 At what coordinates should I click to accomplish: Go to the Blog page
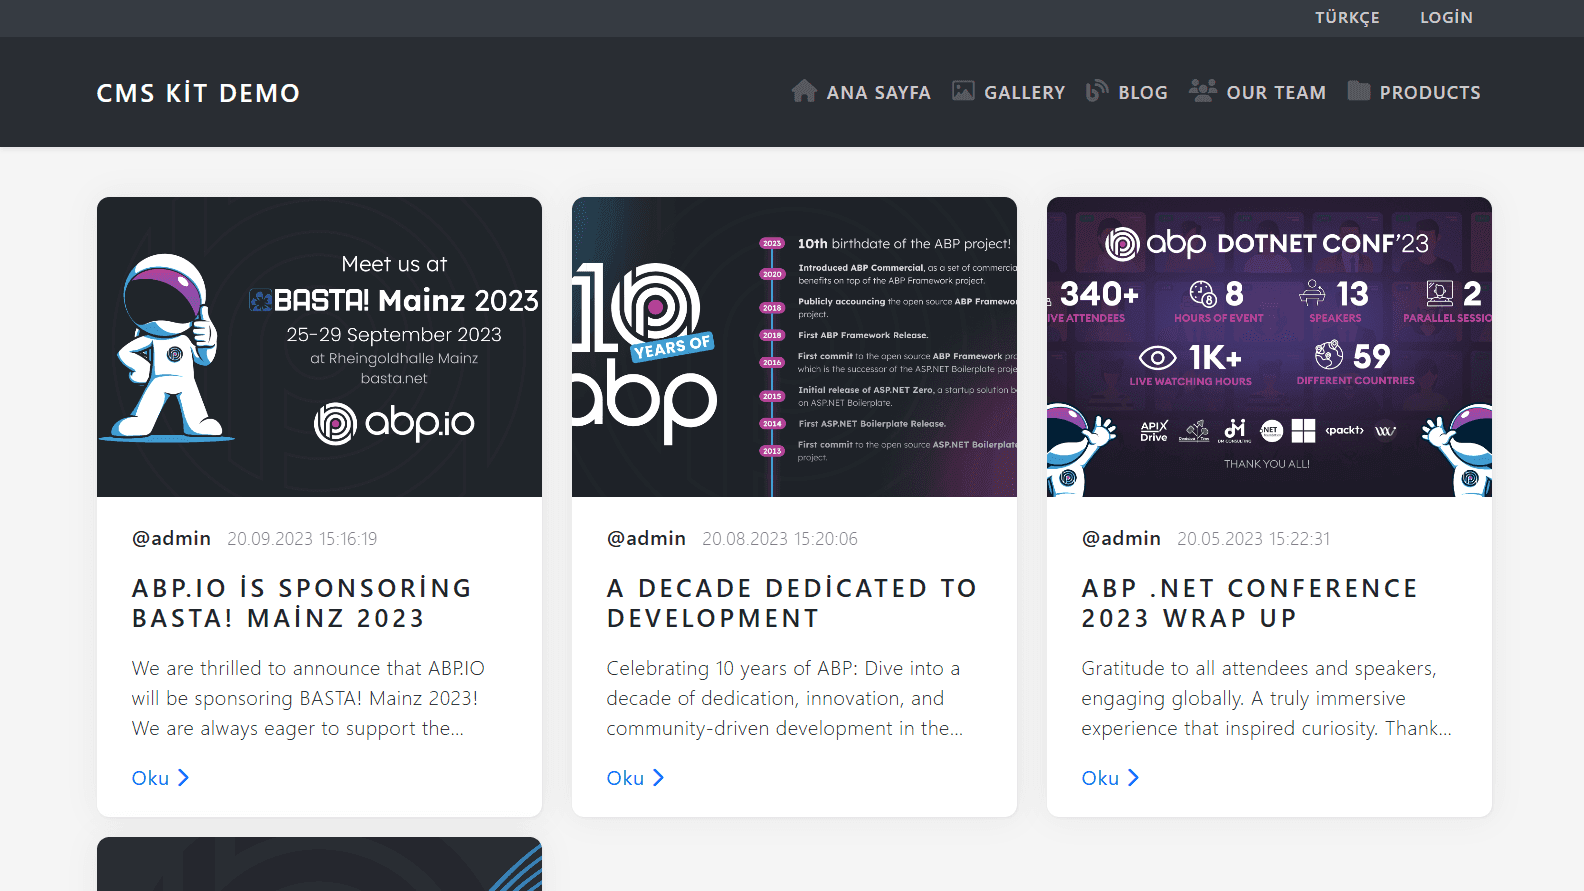pyautogui.click(x=1127, y=92)
